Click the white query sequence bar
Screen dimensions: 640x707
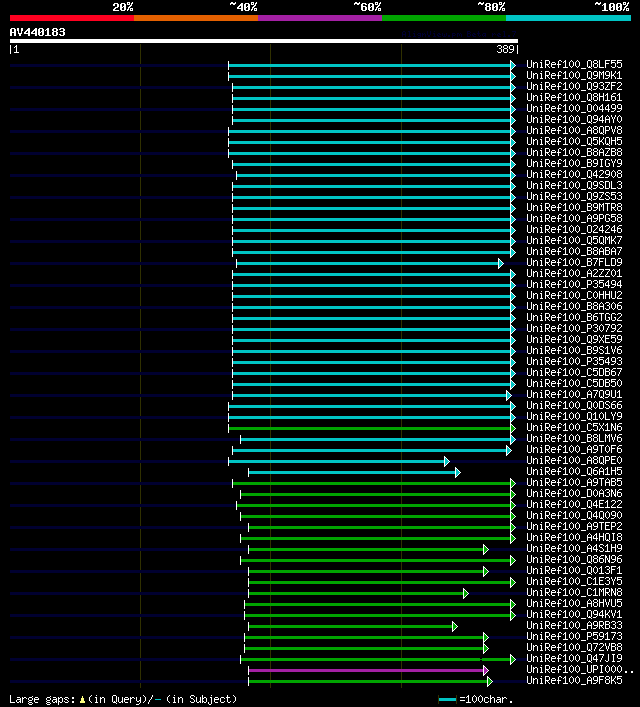click(264, 41)
